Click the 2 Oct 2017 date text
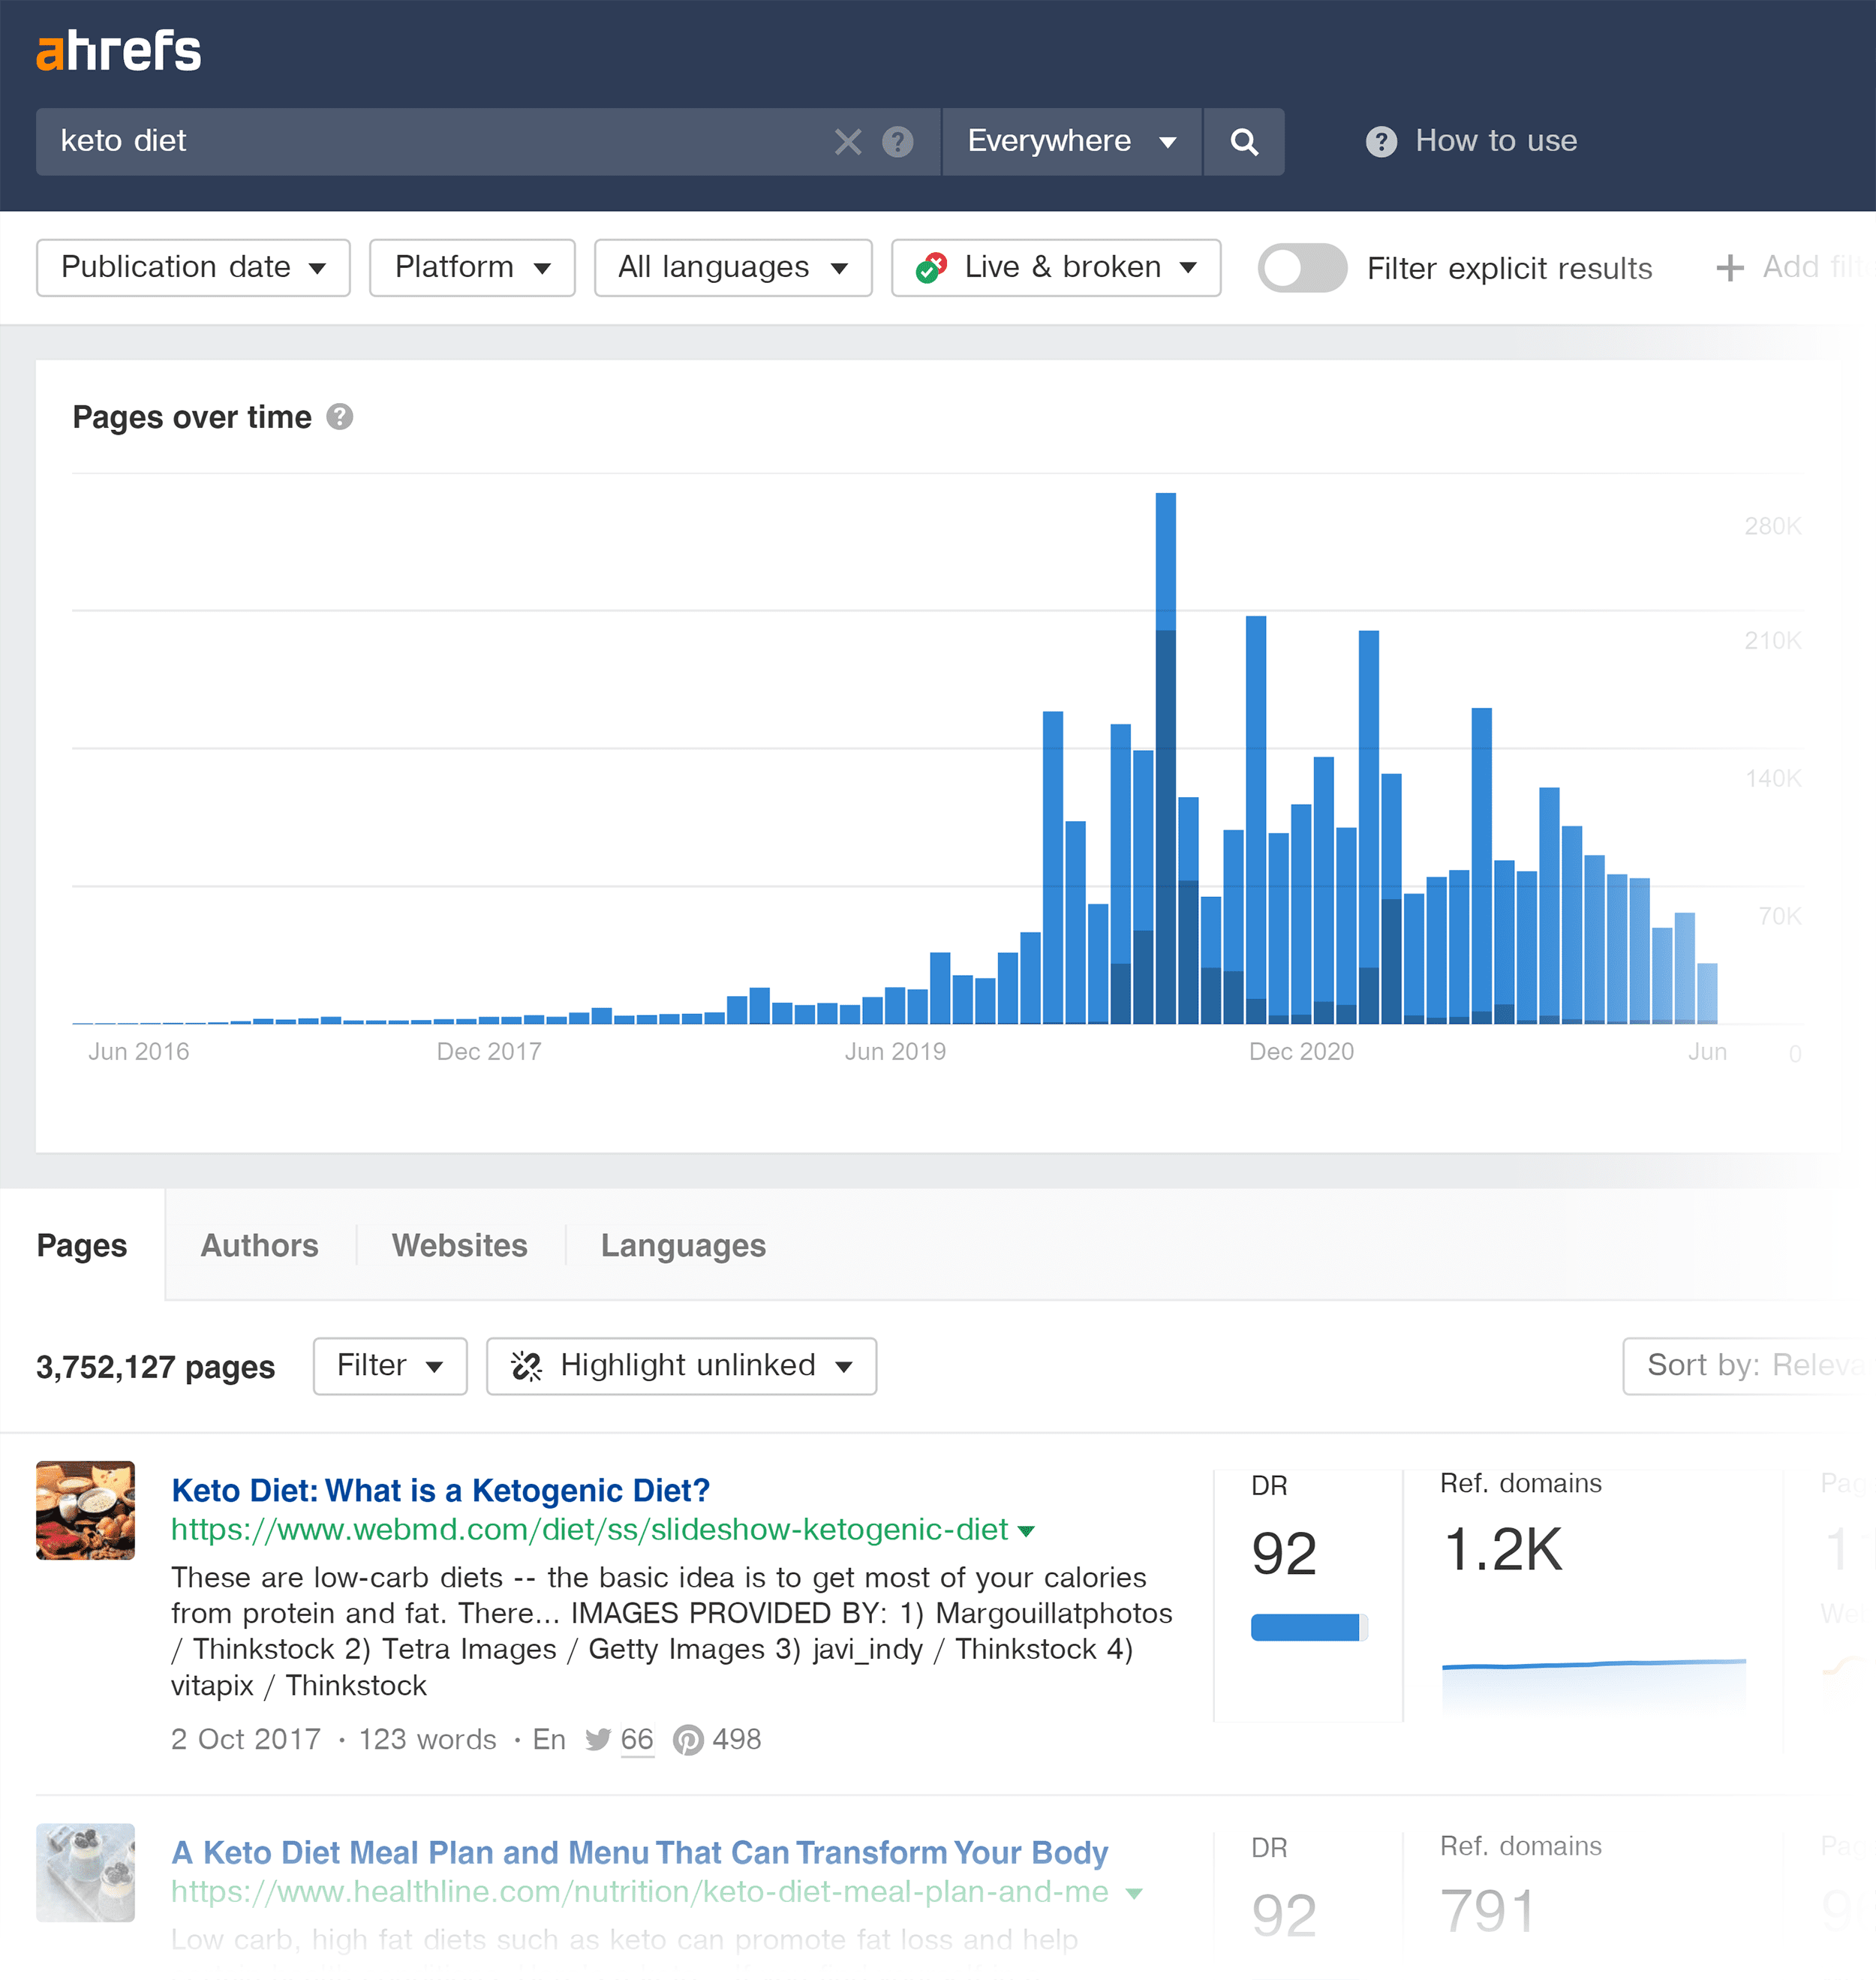This screenshot has width=1876, height=1980. click(x=246, y=1740)
